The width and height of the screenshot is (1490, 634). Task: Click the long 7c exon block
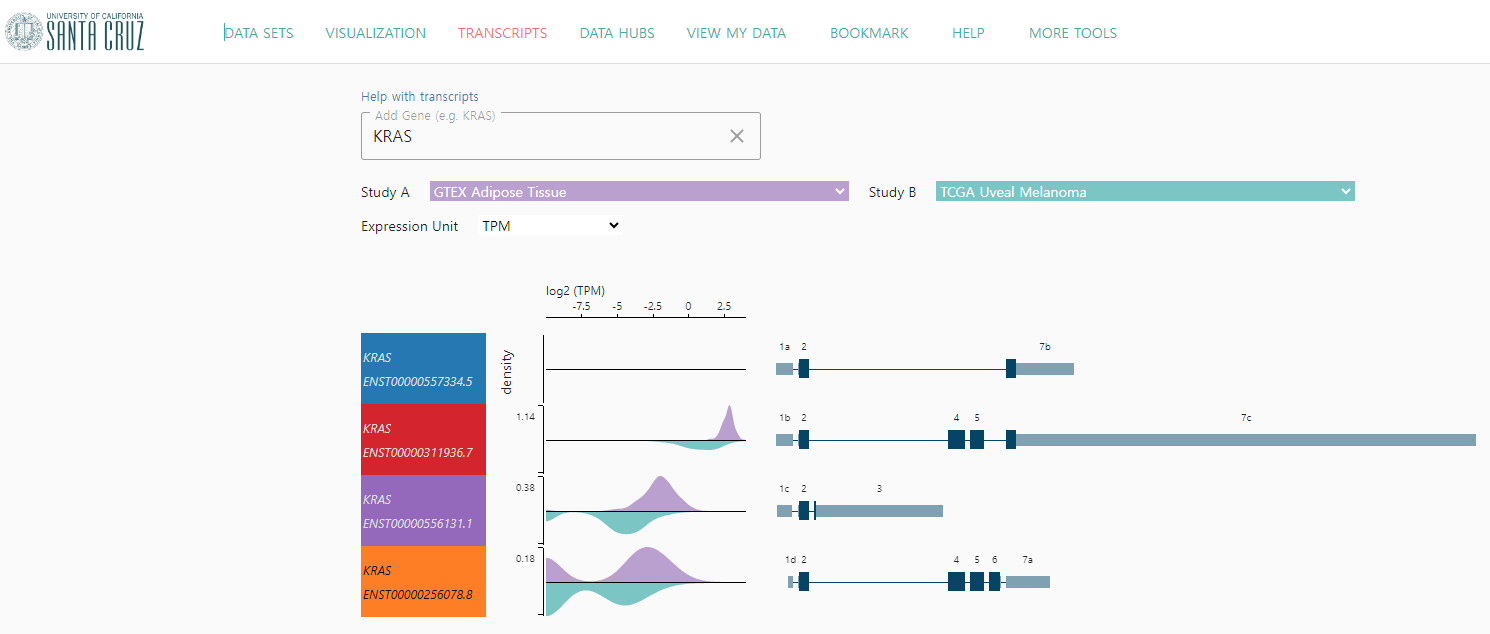click(1245, 440)
